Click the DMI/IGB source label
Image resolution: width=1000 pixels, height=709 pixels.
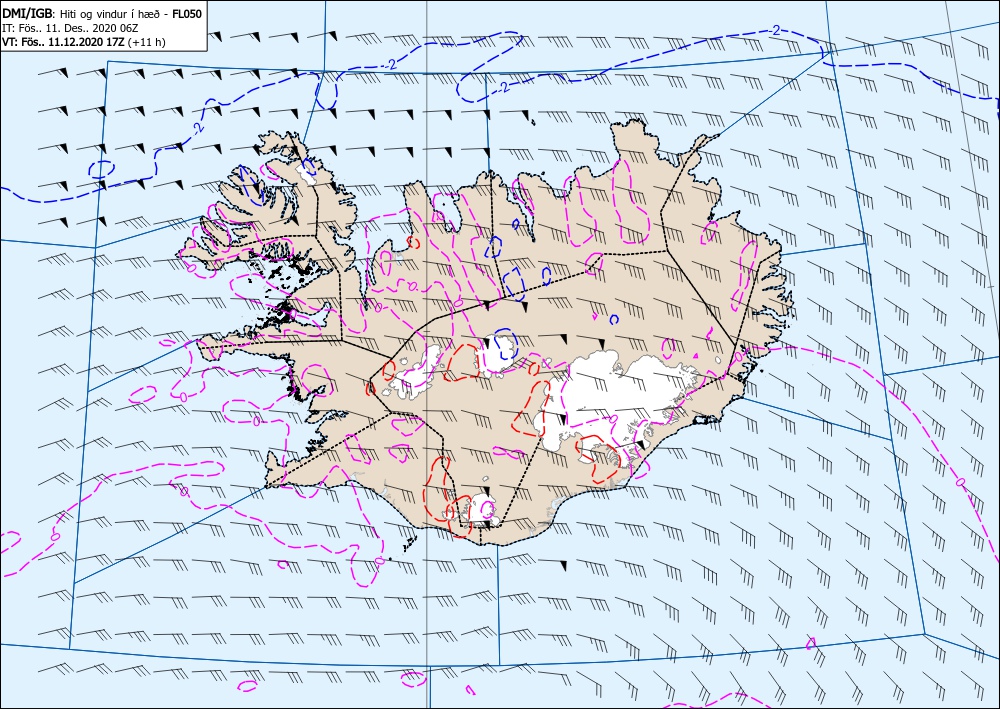tap(28, 14)
